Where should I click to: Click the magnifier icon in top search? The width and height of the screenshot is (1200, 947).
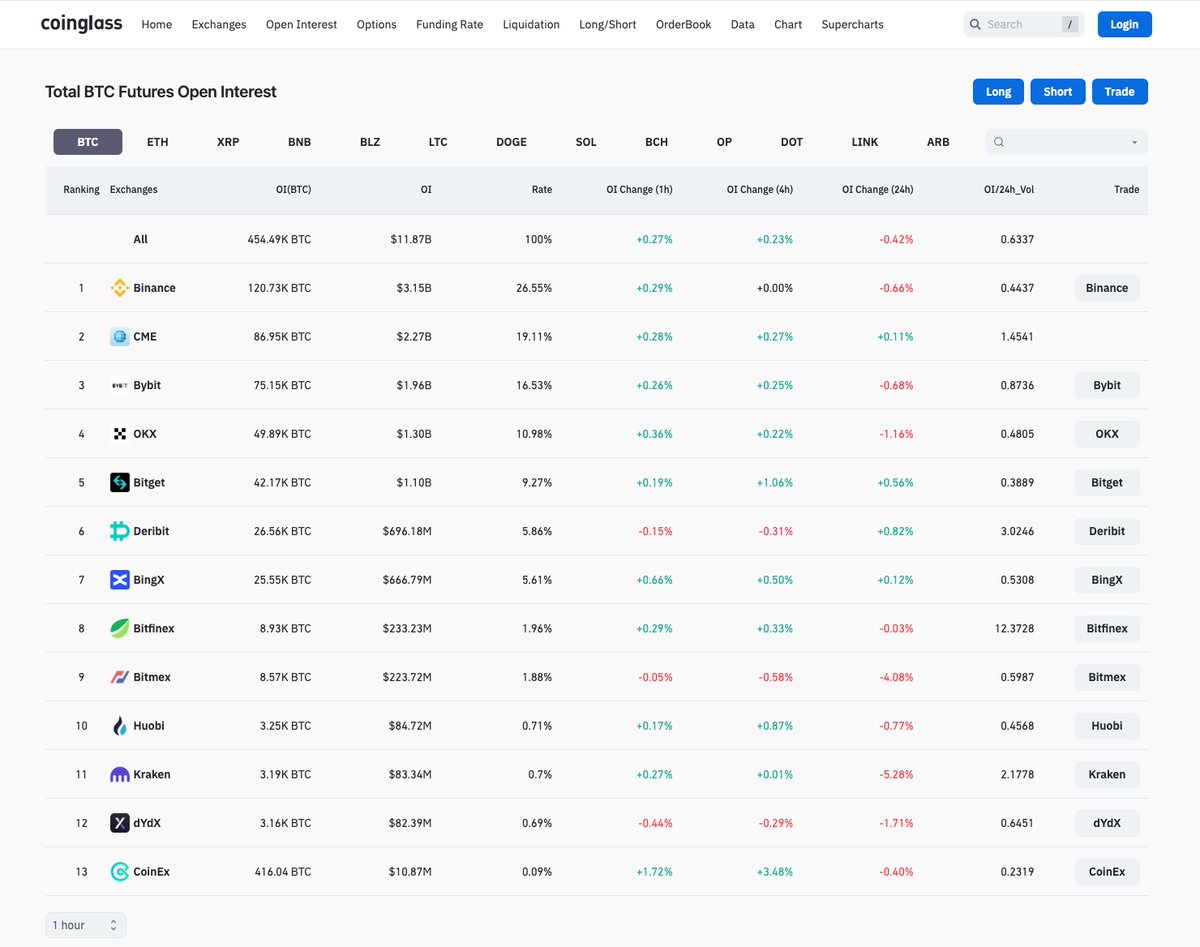pyautogui.click(x=975, y=24)
